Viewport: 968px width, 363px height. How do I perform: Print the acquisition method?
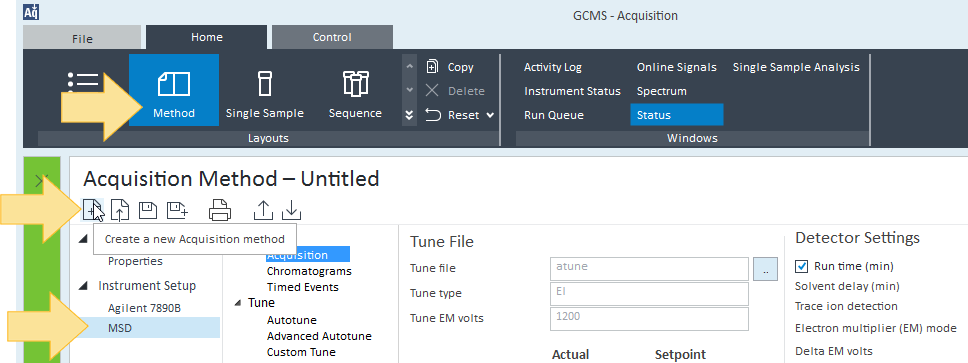pyautogui.click(x=220, y=211)
